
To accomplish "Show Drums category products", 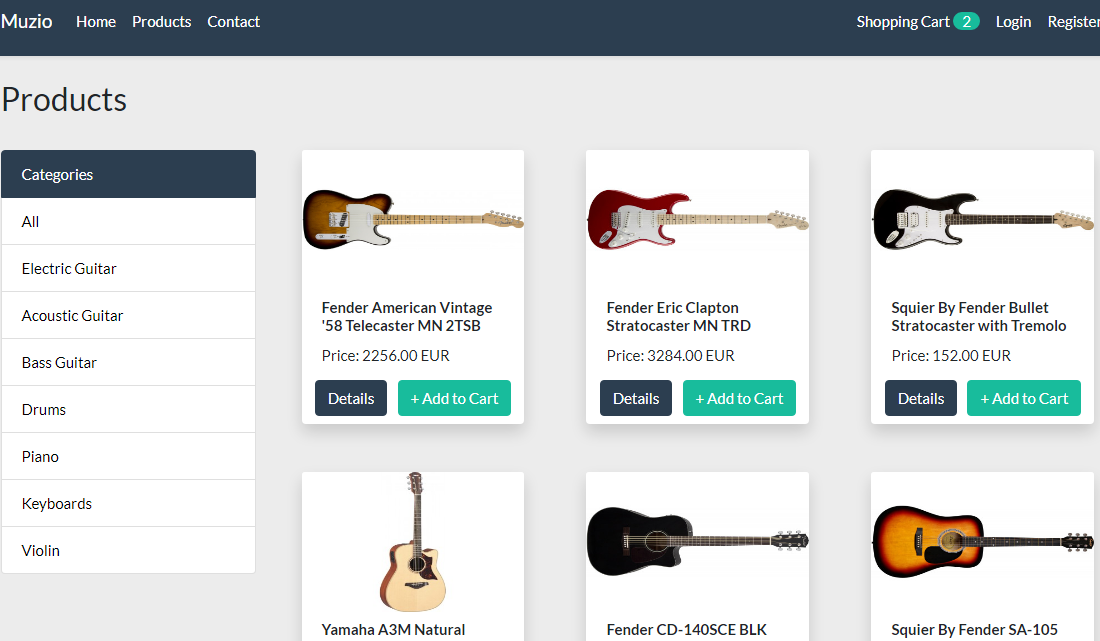I will tap(128, 410).
